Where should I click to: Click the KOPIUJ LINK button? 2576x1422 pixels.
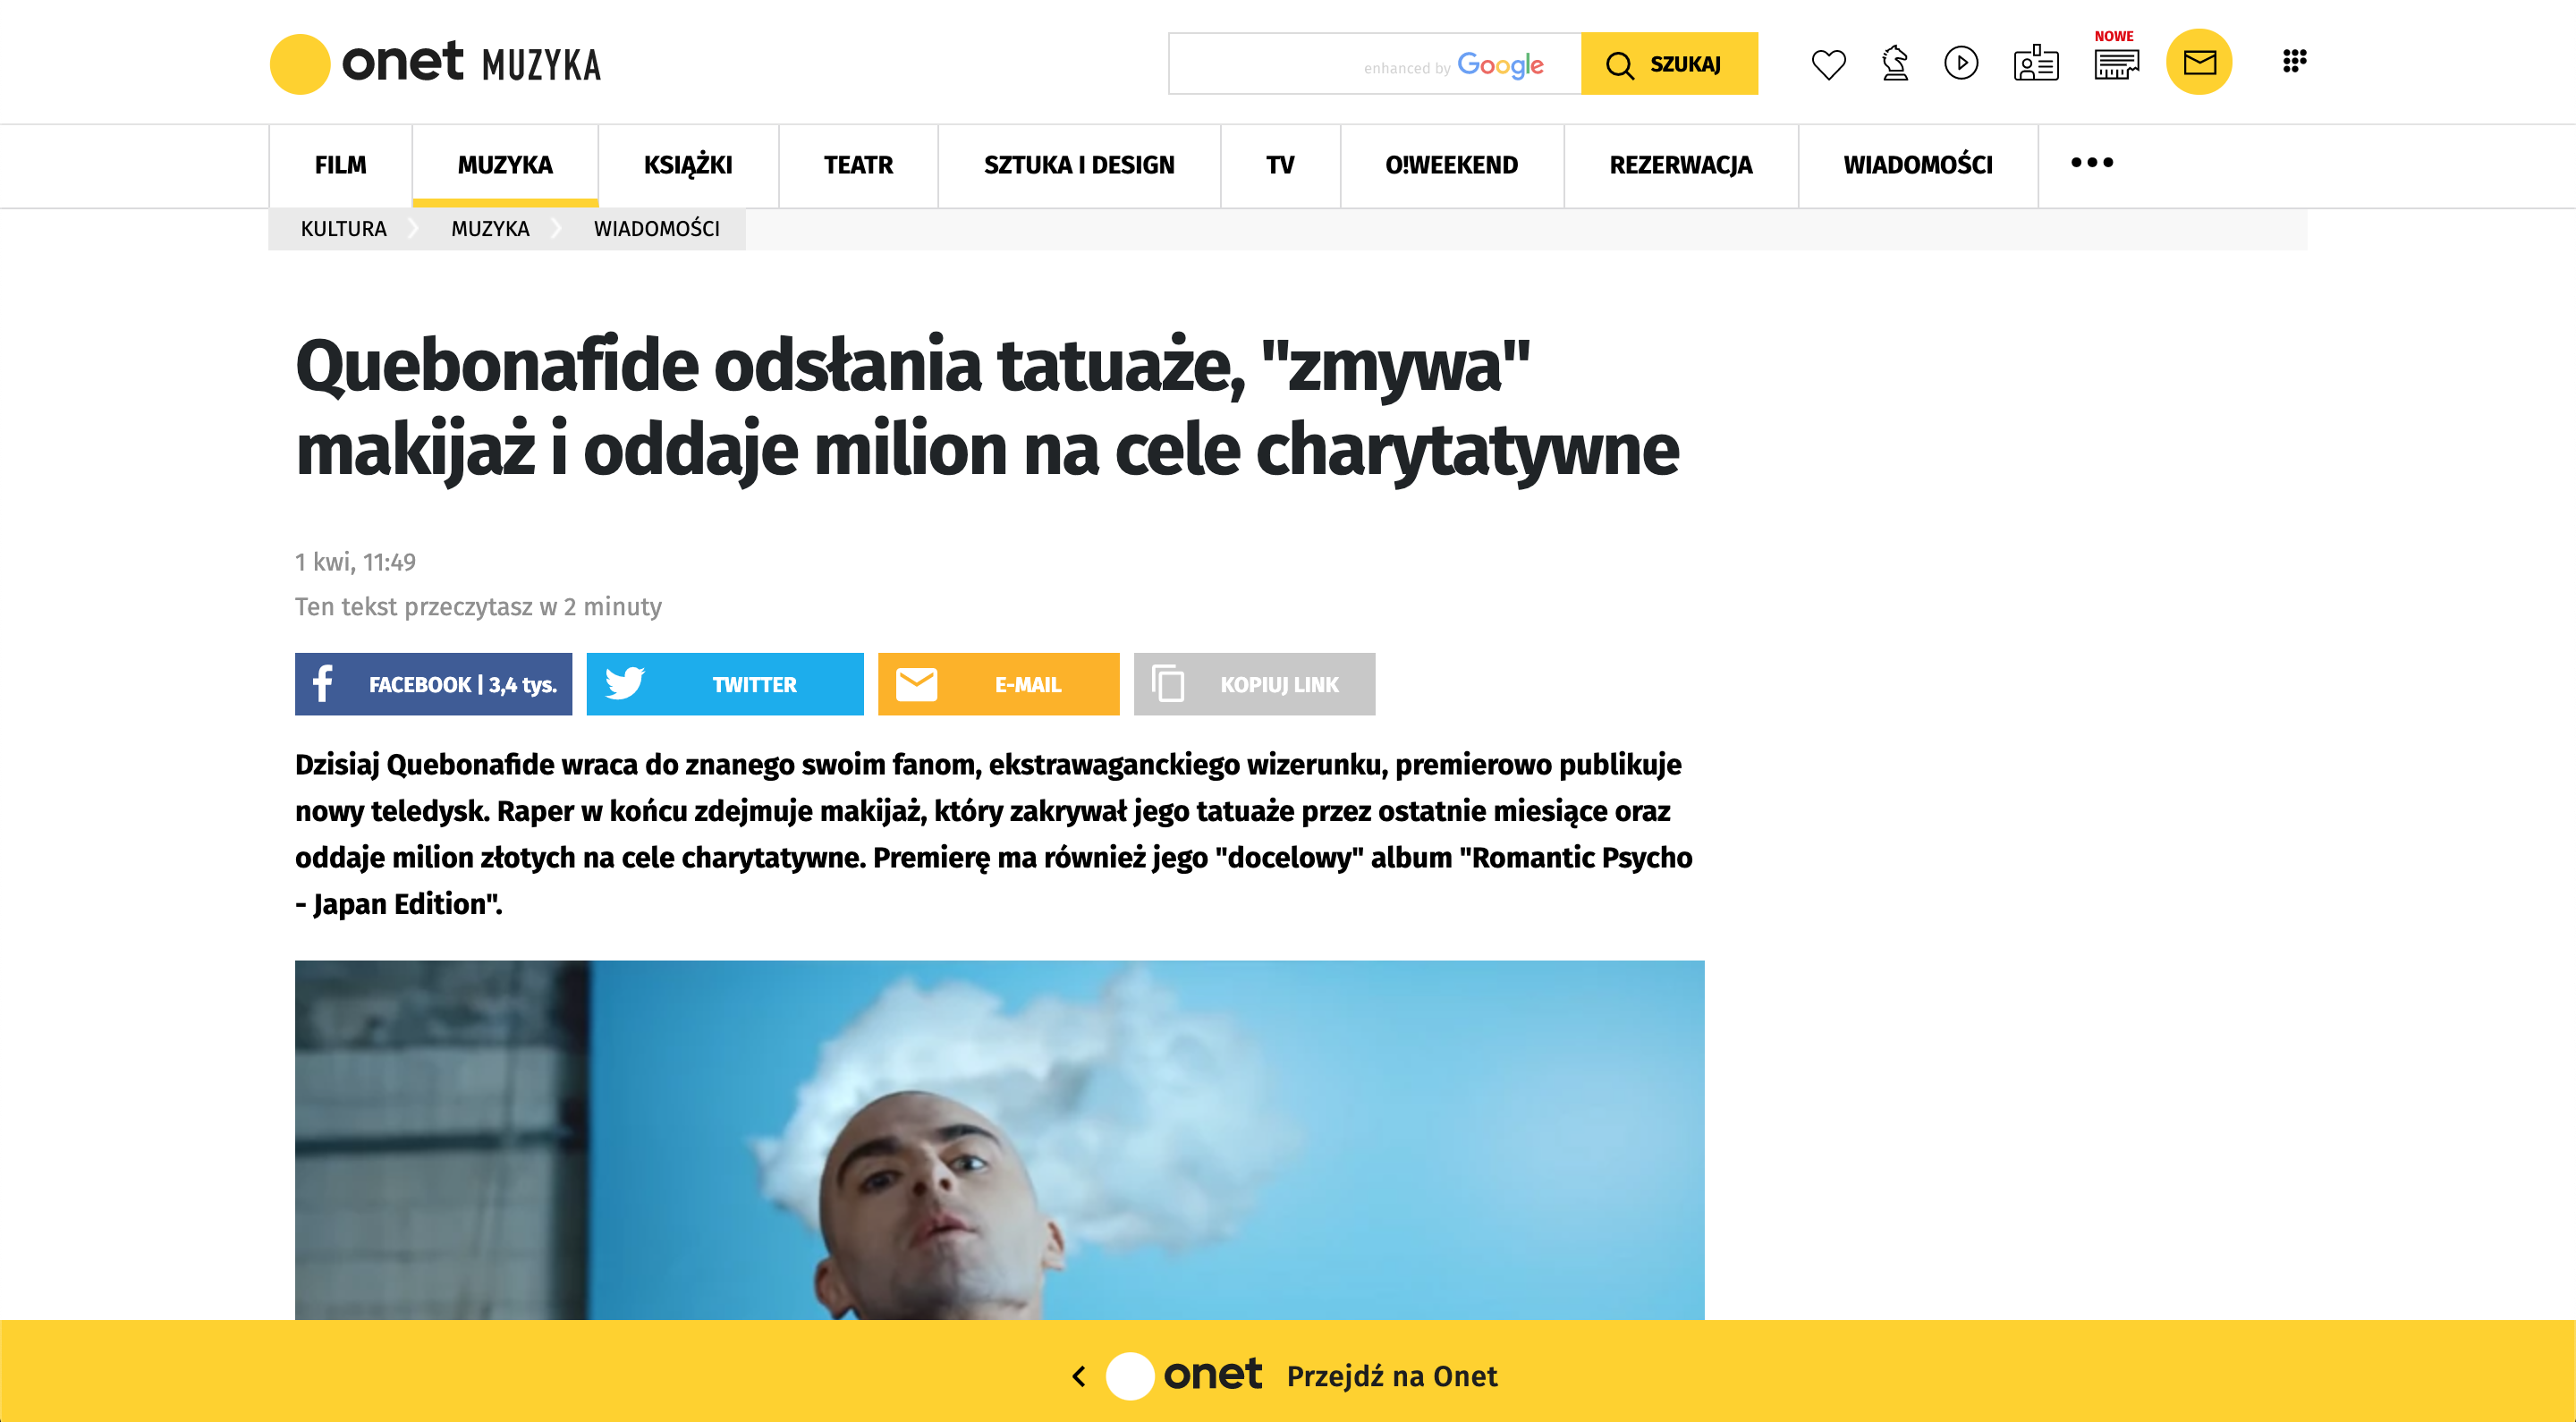click(1254, 684)
